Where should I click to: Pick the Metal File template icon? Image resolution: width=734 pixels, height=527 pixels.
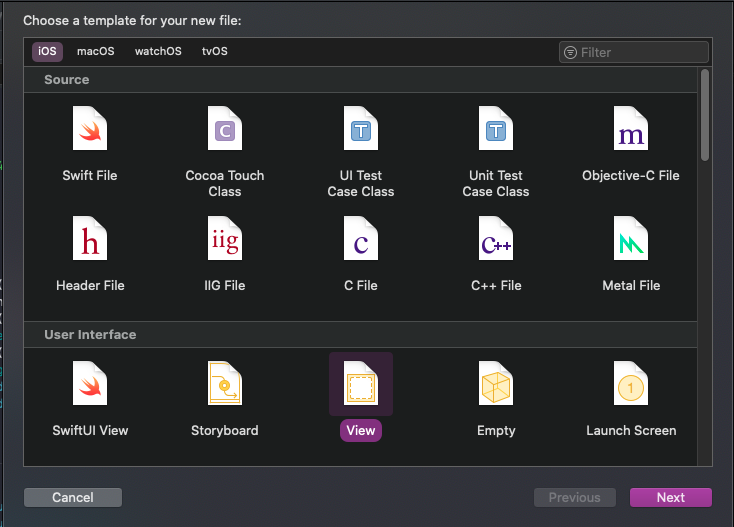pos(631,239)
